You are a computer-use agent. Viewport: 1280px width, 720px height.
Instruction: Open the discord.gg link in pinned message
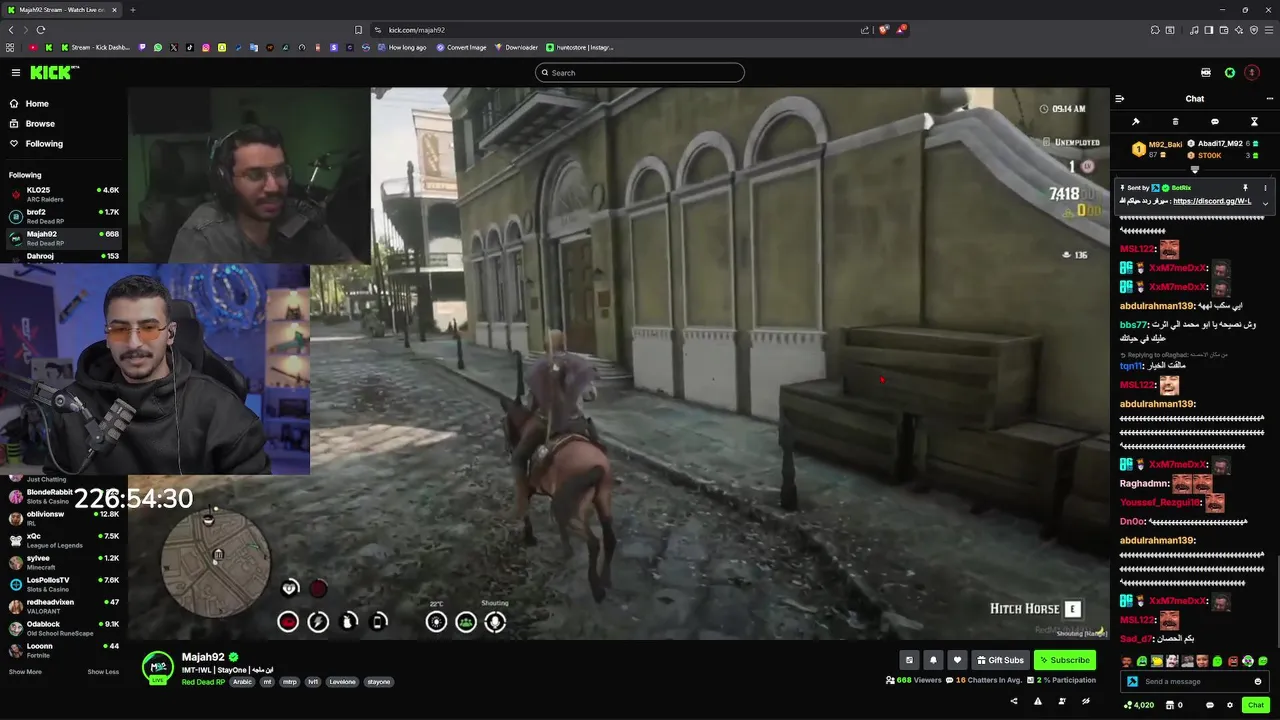coord(1212,201)
